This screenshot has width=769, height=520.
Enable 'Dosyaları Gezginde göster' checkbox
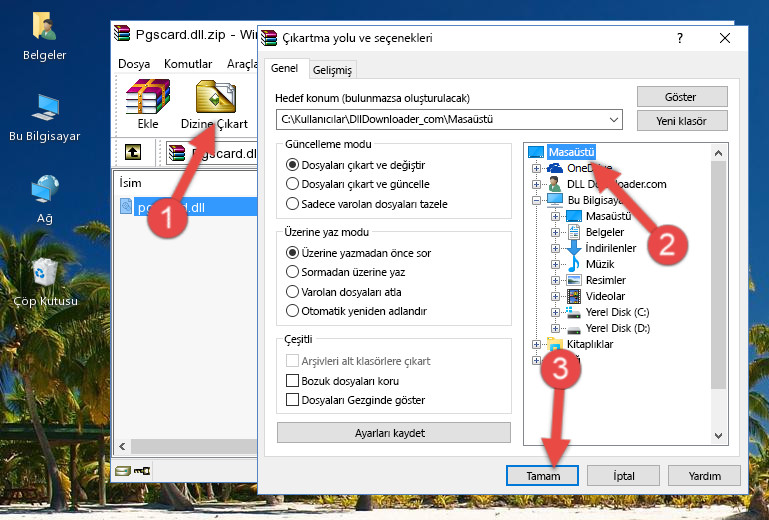click(292, 400)
